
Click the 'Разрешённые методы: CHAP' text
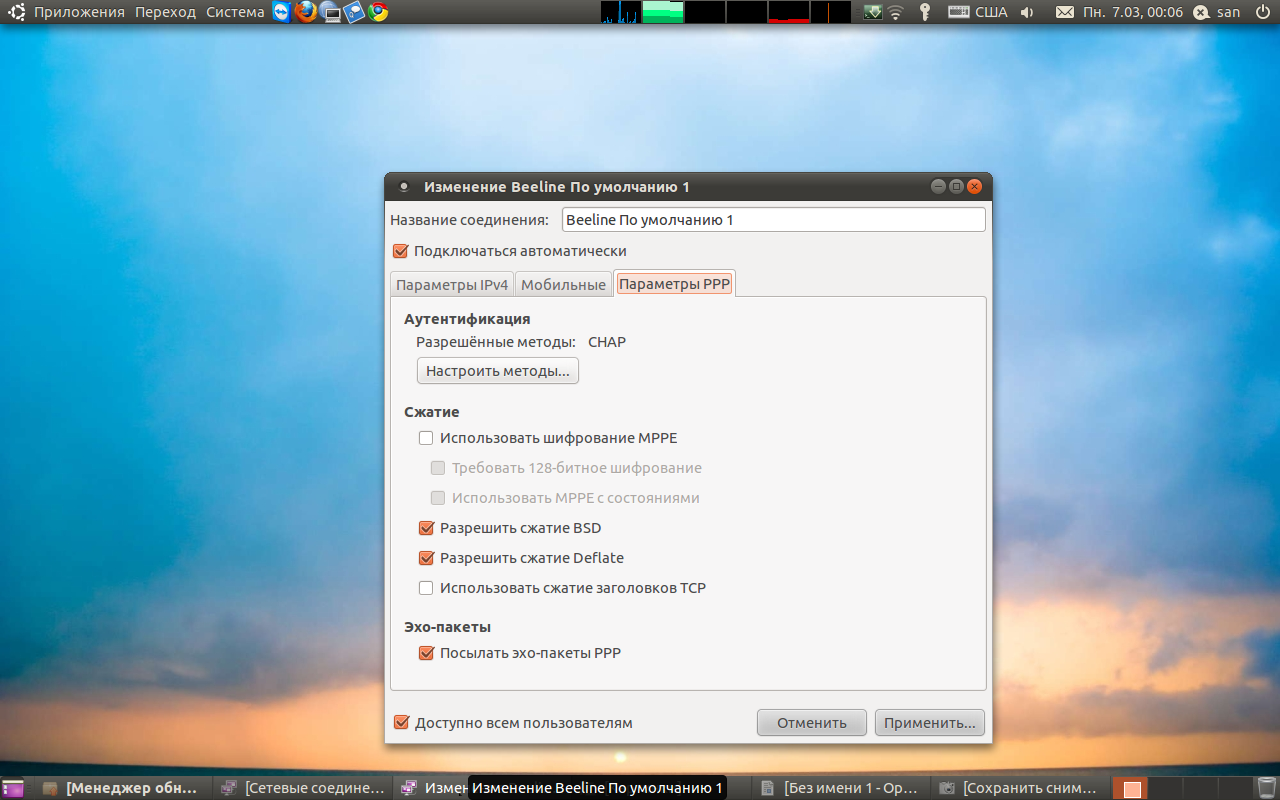(x=521, y=342)
